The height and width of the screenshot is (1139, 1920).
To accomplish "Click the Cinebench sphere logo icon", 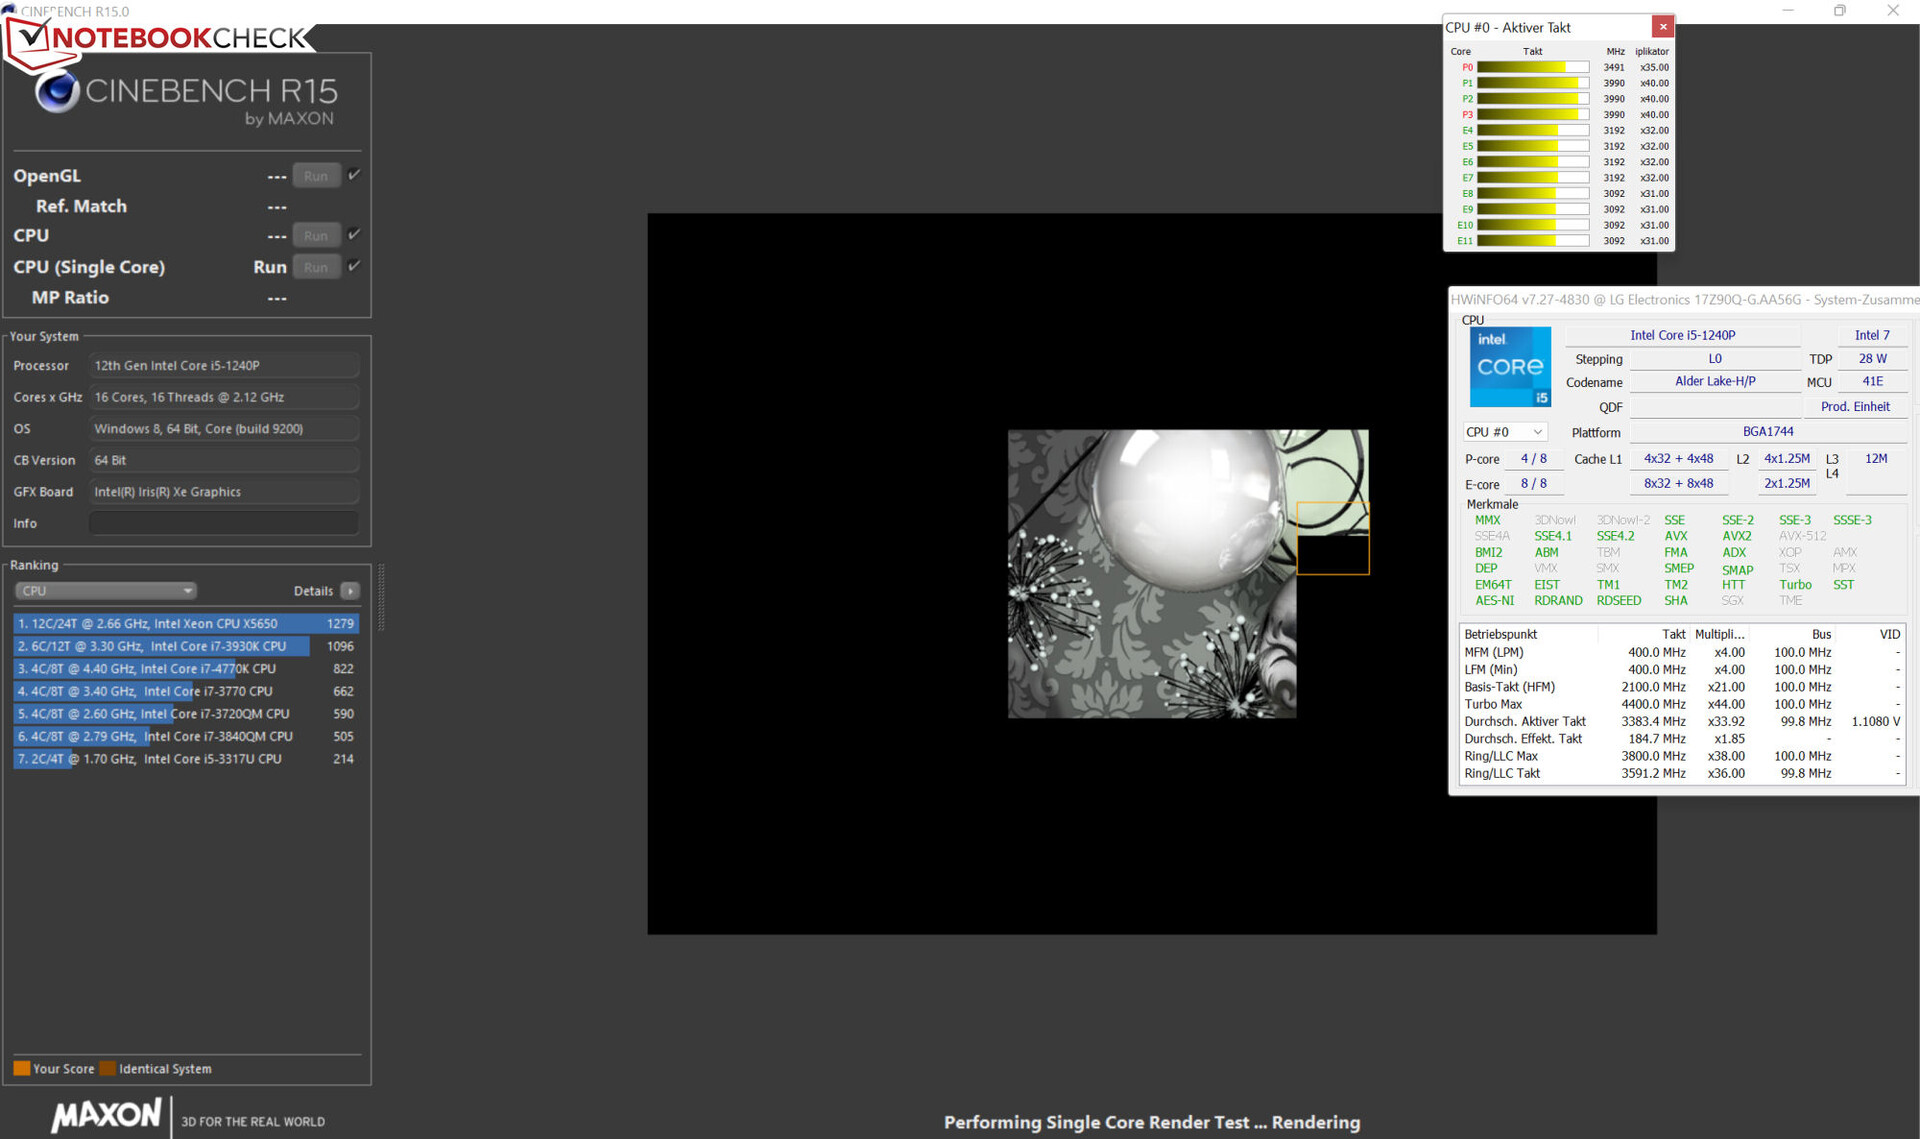I will click(x=57, y=92).
